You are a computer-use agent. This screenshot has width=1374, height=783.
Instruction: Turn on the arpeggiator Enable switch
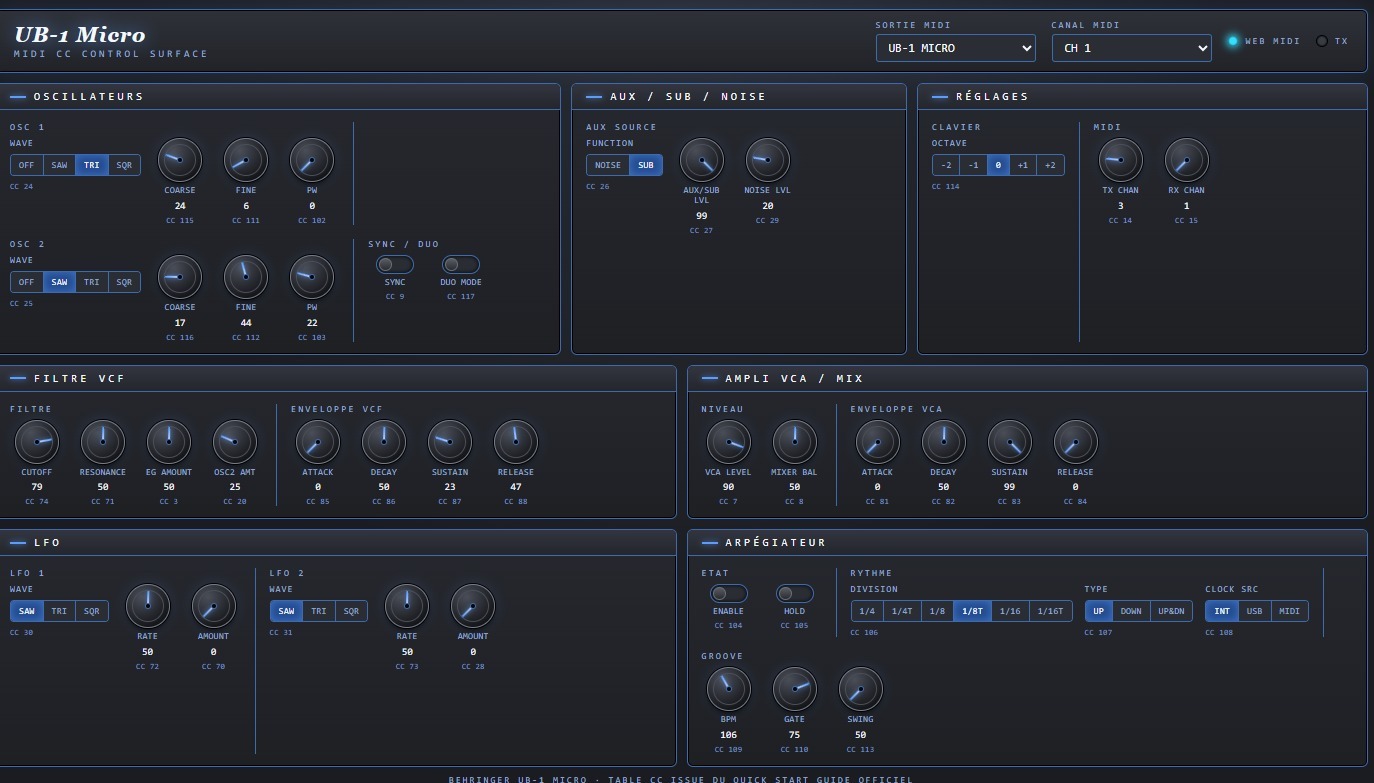729,593
